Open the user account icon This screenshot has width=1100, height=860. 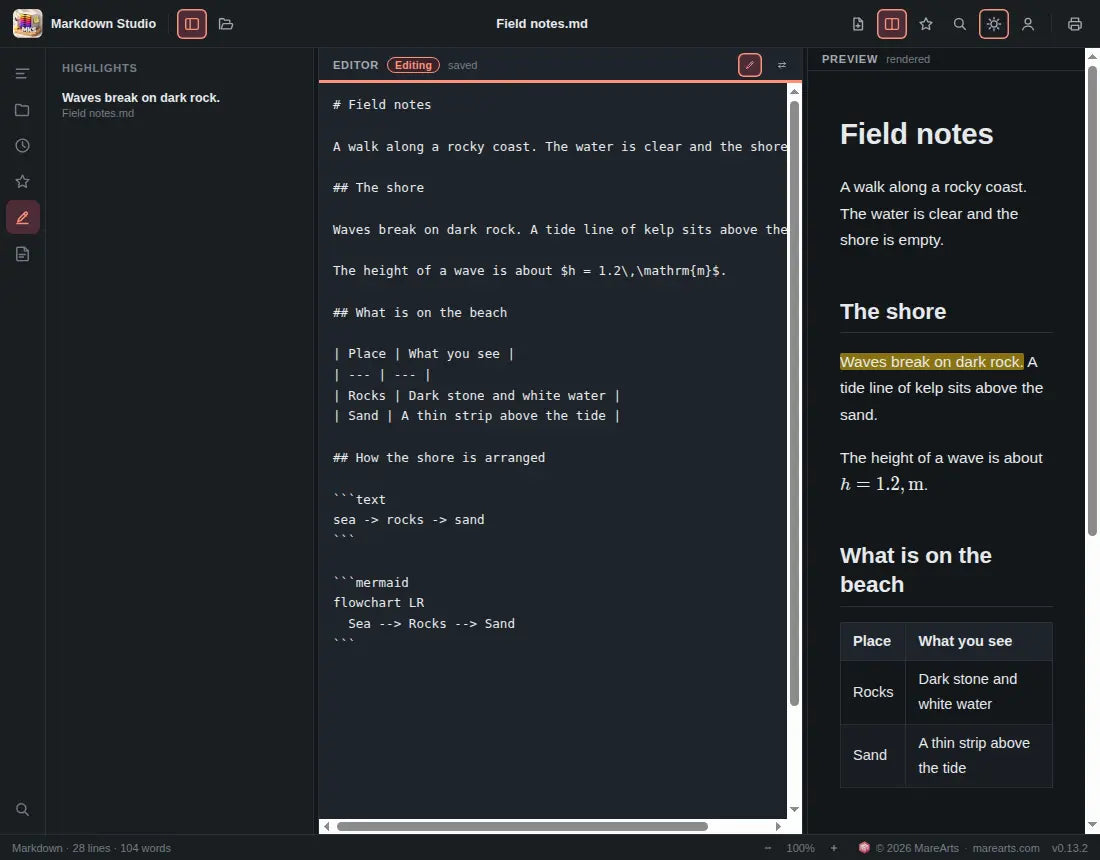click(1028, 24)
